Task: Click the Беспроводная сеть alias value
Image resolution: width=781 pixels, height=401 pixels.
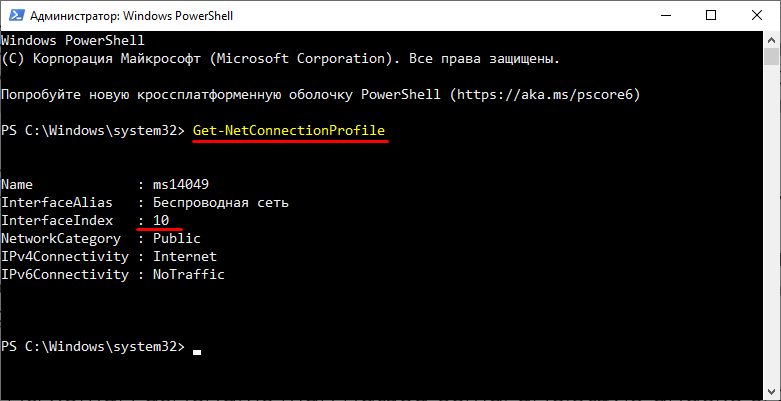Action: 221,203
